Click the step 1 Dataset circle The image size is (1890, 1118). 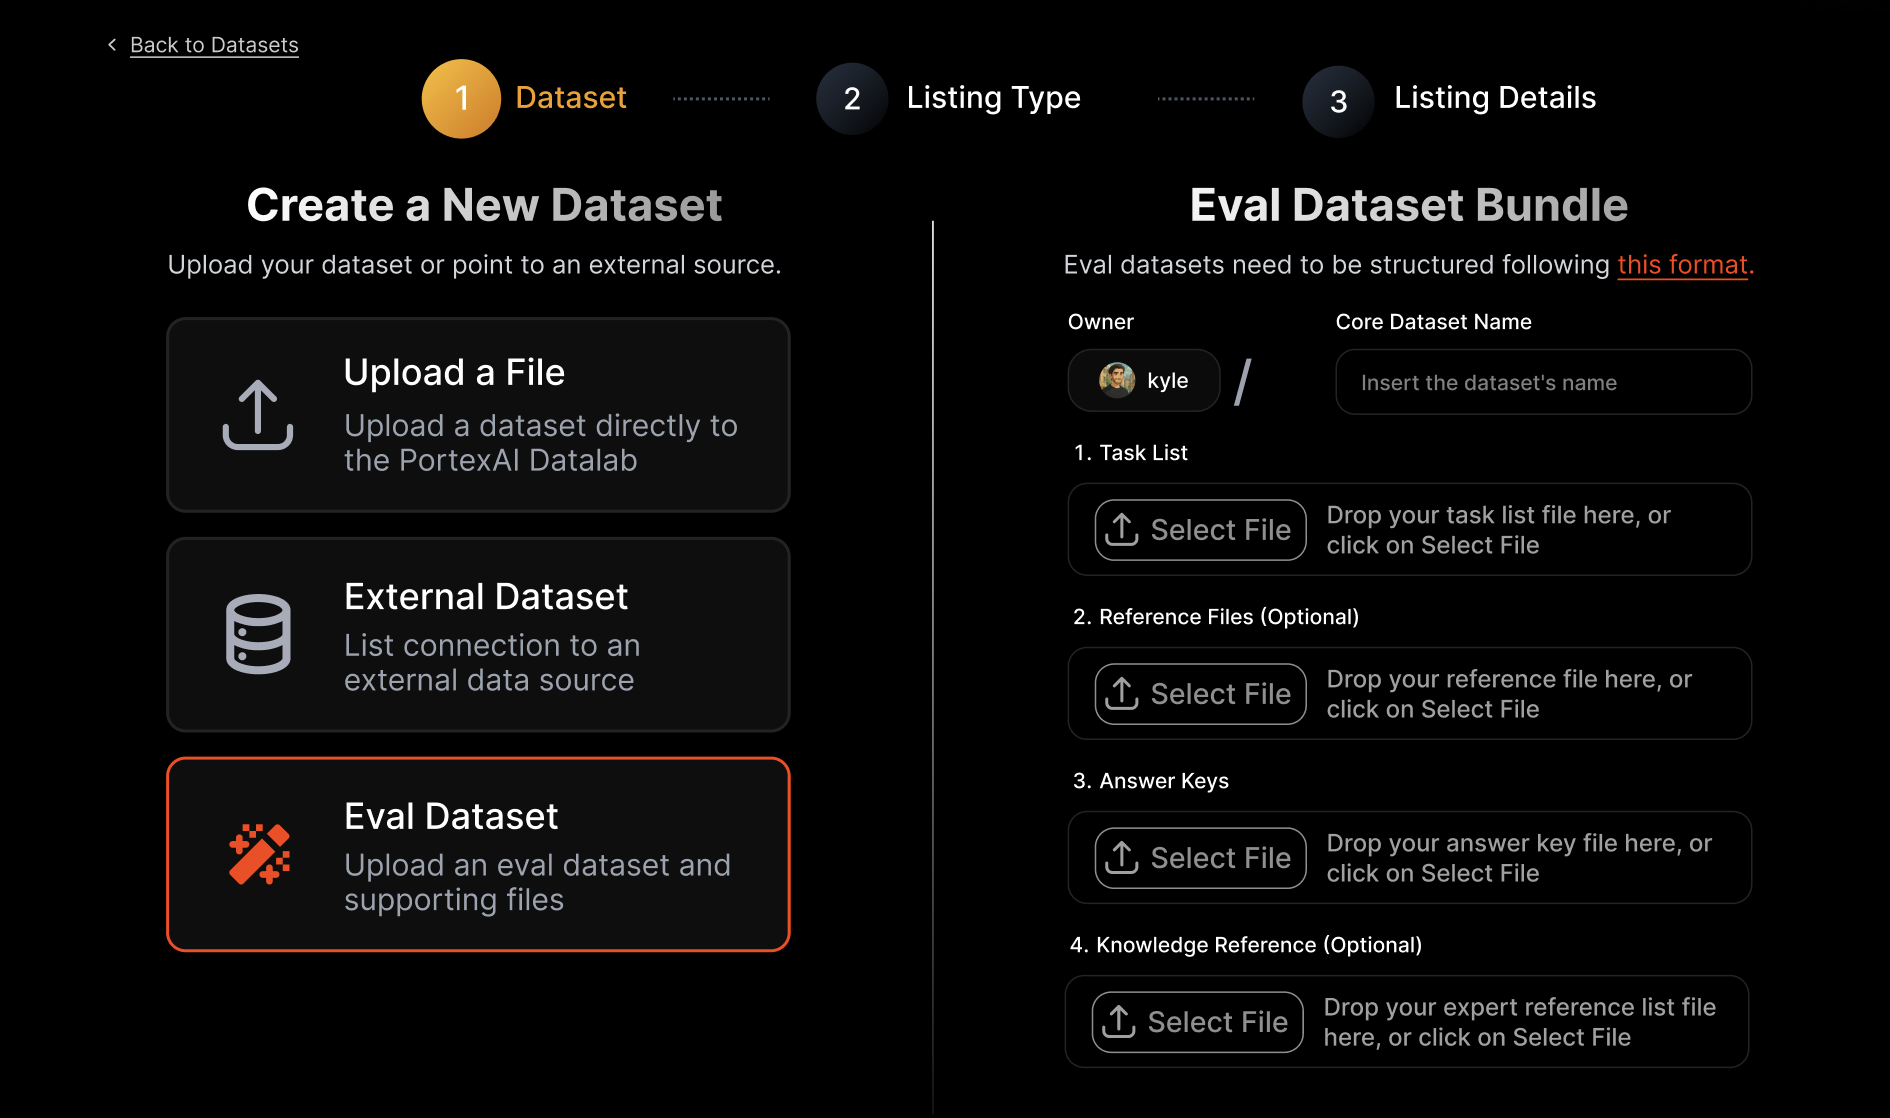(461, 99)
